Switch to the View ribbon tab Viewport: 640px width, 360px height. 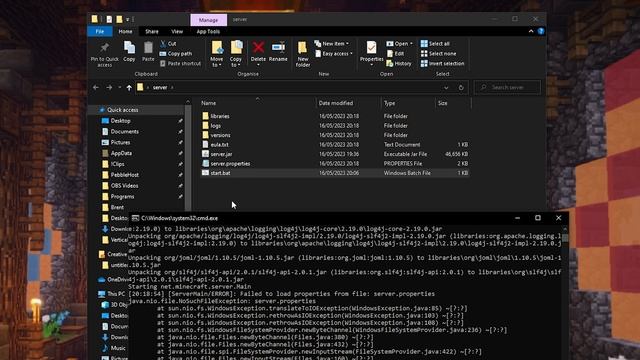177,31
